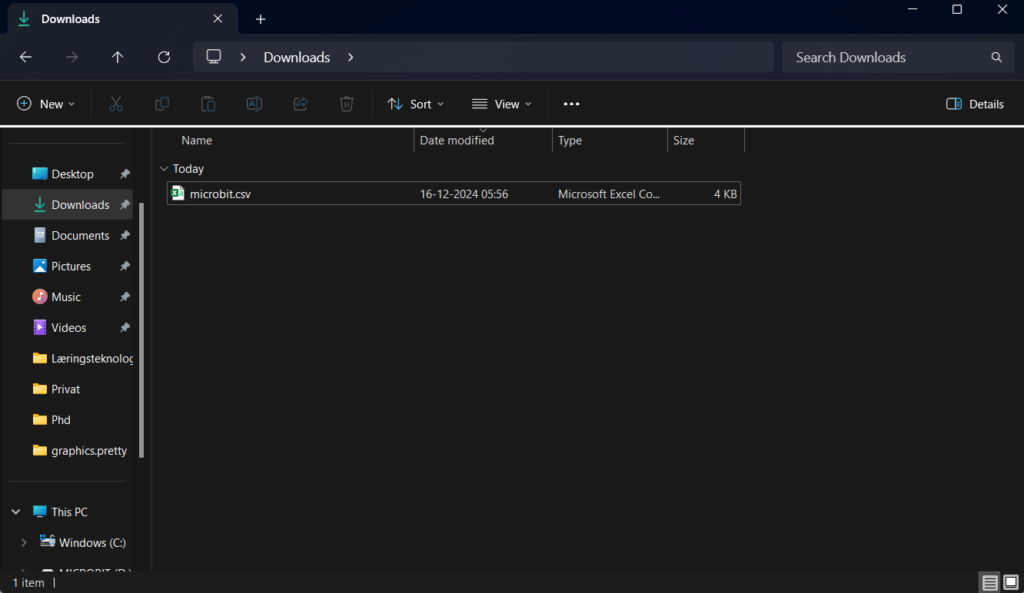Unpin Documents using its pin icon

tap(125, 236)
